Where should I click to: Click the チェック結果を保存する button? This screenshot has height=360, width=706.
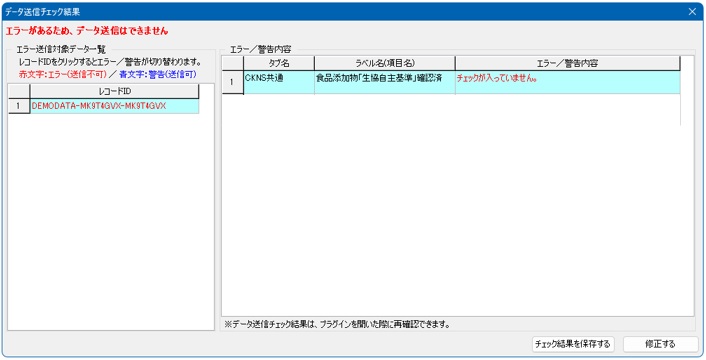coord(573,344)
